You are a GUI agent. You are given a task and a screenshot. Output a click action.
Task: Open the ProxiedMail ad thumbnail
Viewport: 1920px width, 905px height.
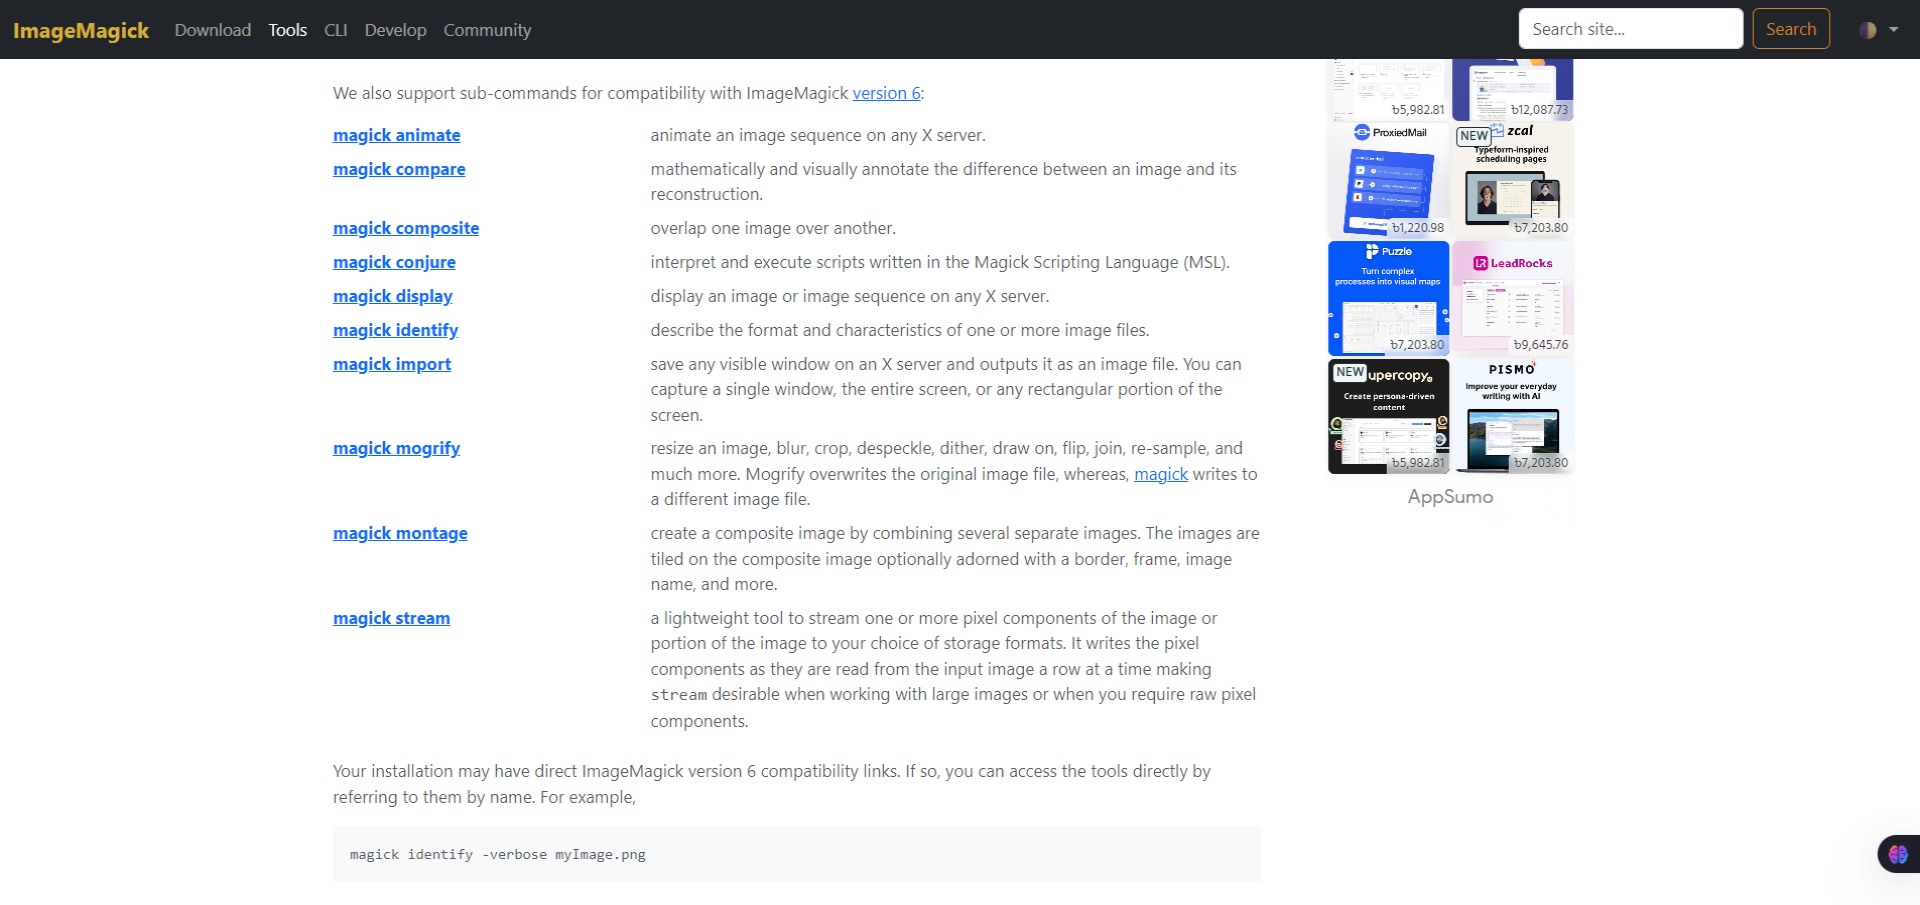[x=1388, y=180]
